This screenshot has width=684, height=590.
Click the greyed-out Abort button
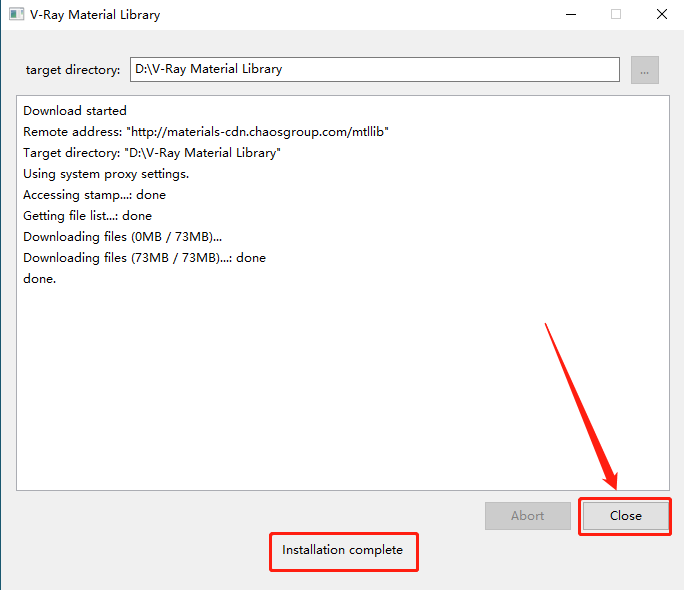527,516
